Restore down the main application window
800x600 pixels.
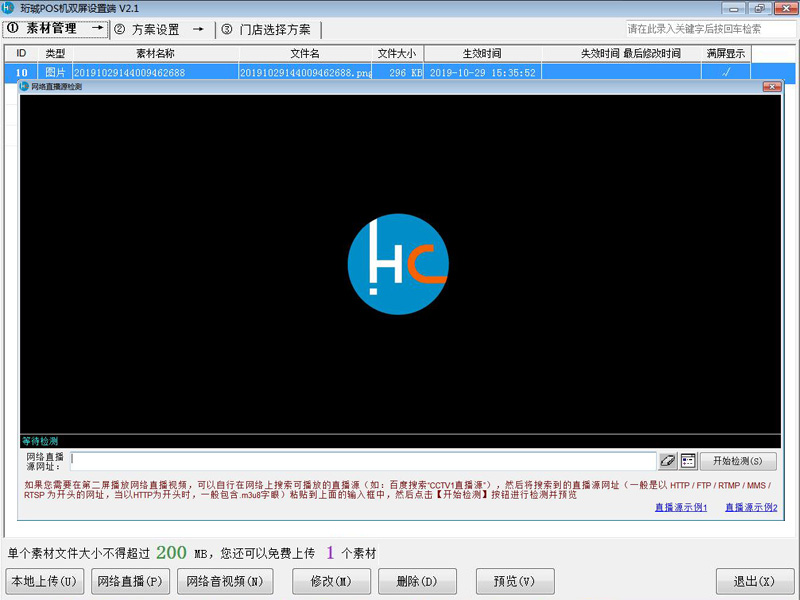pos(760,9)
